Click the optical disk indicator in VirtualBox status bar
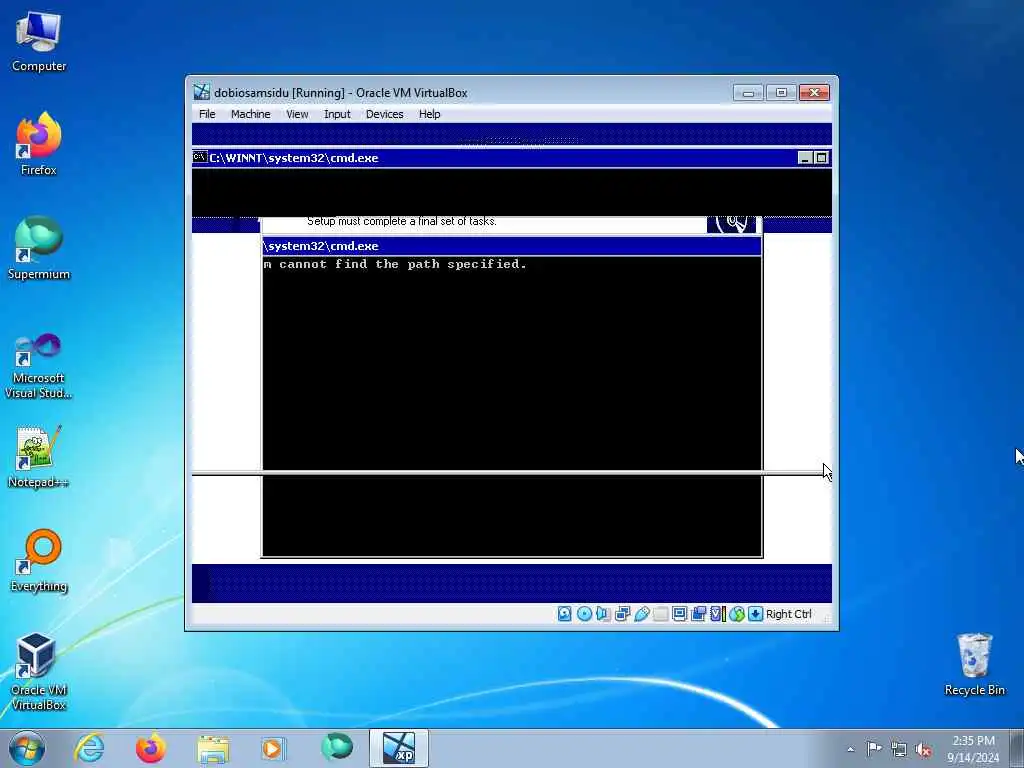 [584, 614]
